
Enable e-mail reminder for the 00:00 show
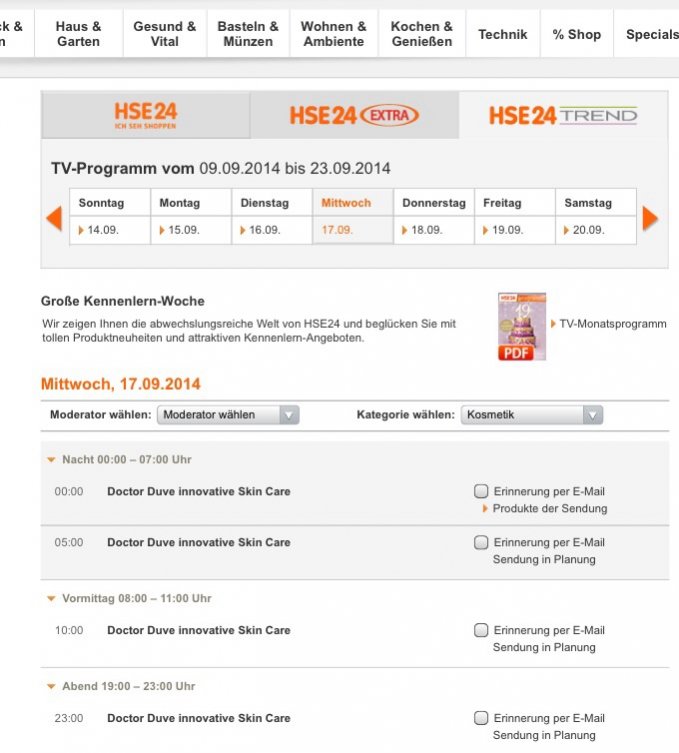point(482,491)
